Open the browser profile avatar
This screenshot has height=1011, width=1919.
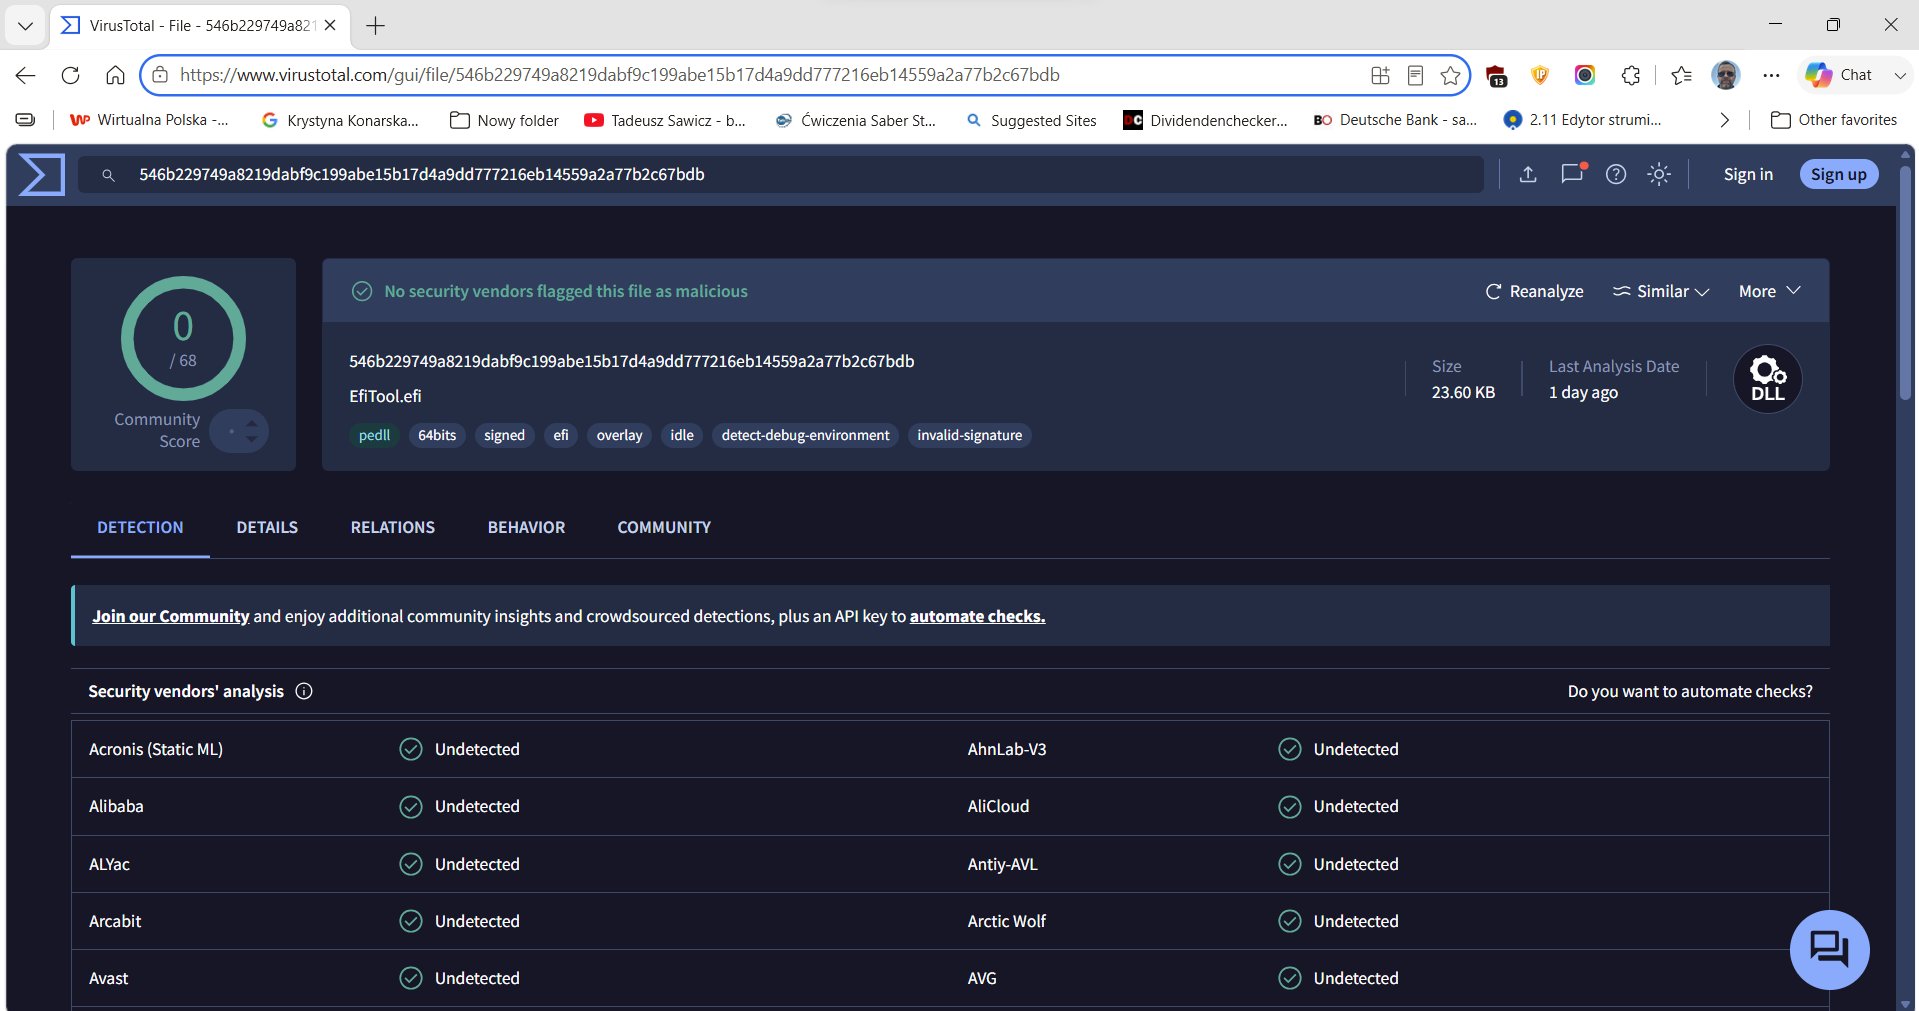pos(1725,75)
